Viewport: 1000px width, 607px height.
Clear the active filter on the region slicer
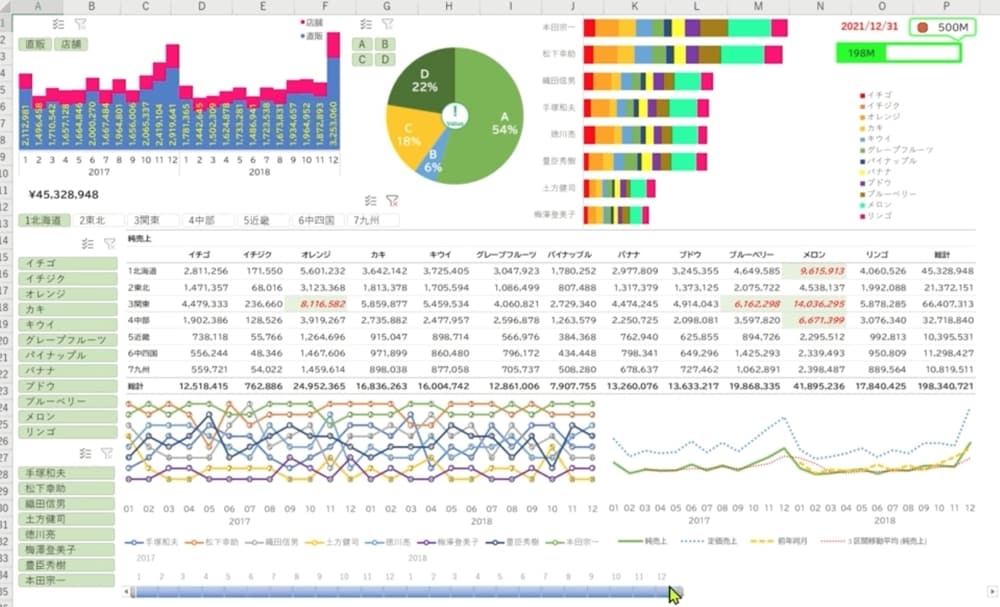[x=392, y=201]
